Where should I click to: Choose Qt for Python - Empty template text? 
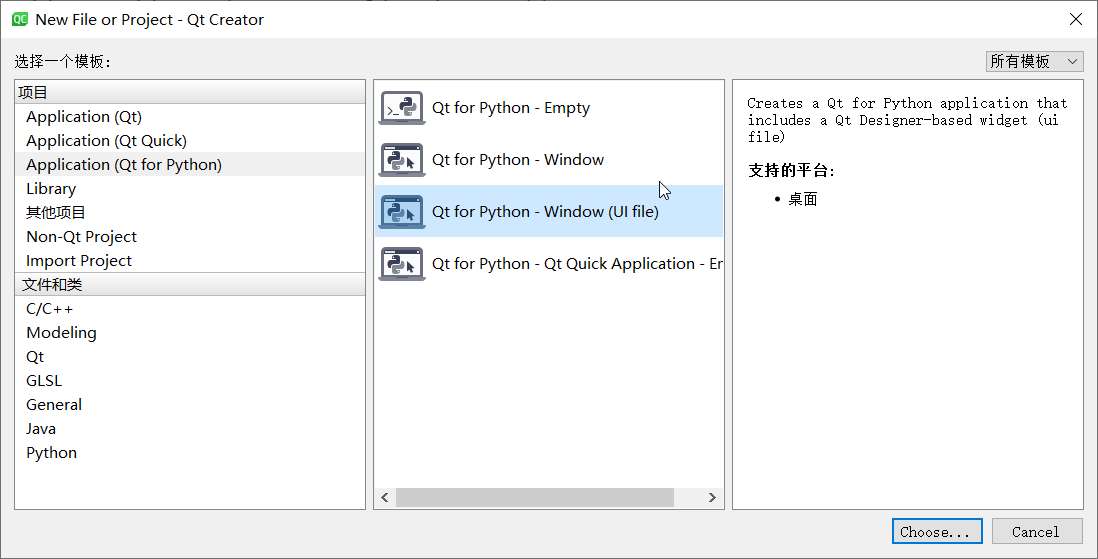tap(510, 108)
